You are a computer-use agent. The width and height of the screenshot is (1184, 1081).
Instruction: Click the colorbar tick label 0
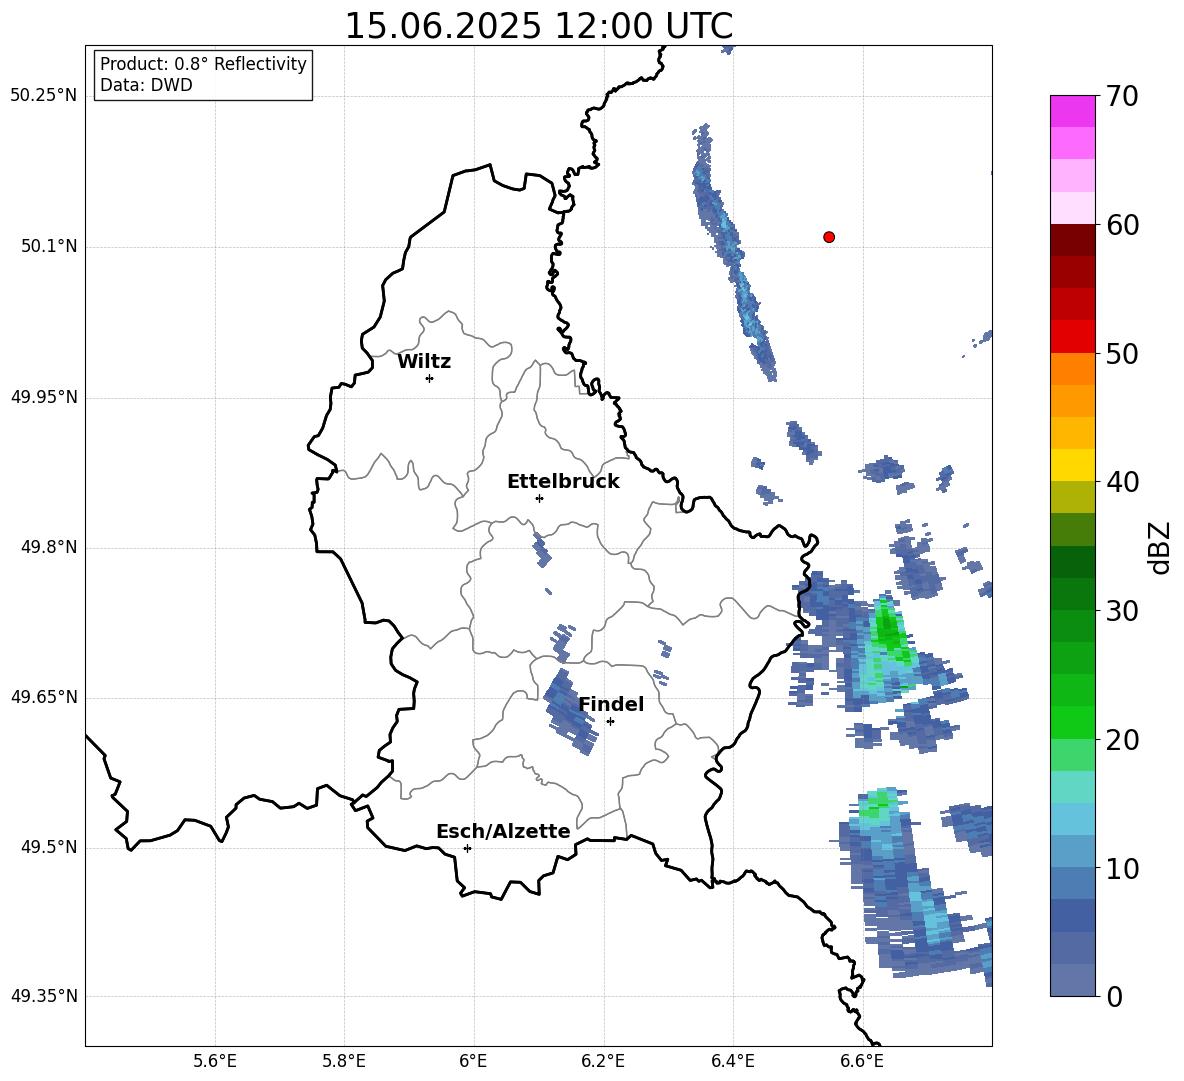tap(1114, 996)
